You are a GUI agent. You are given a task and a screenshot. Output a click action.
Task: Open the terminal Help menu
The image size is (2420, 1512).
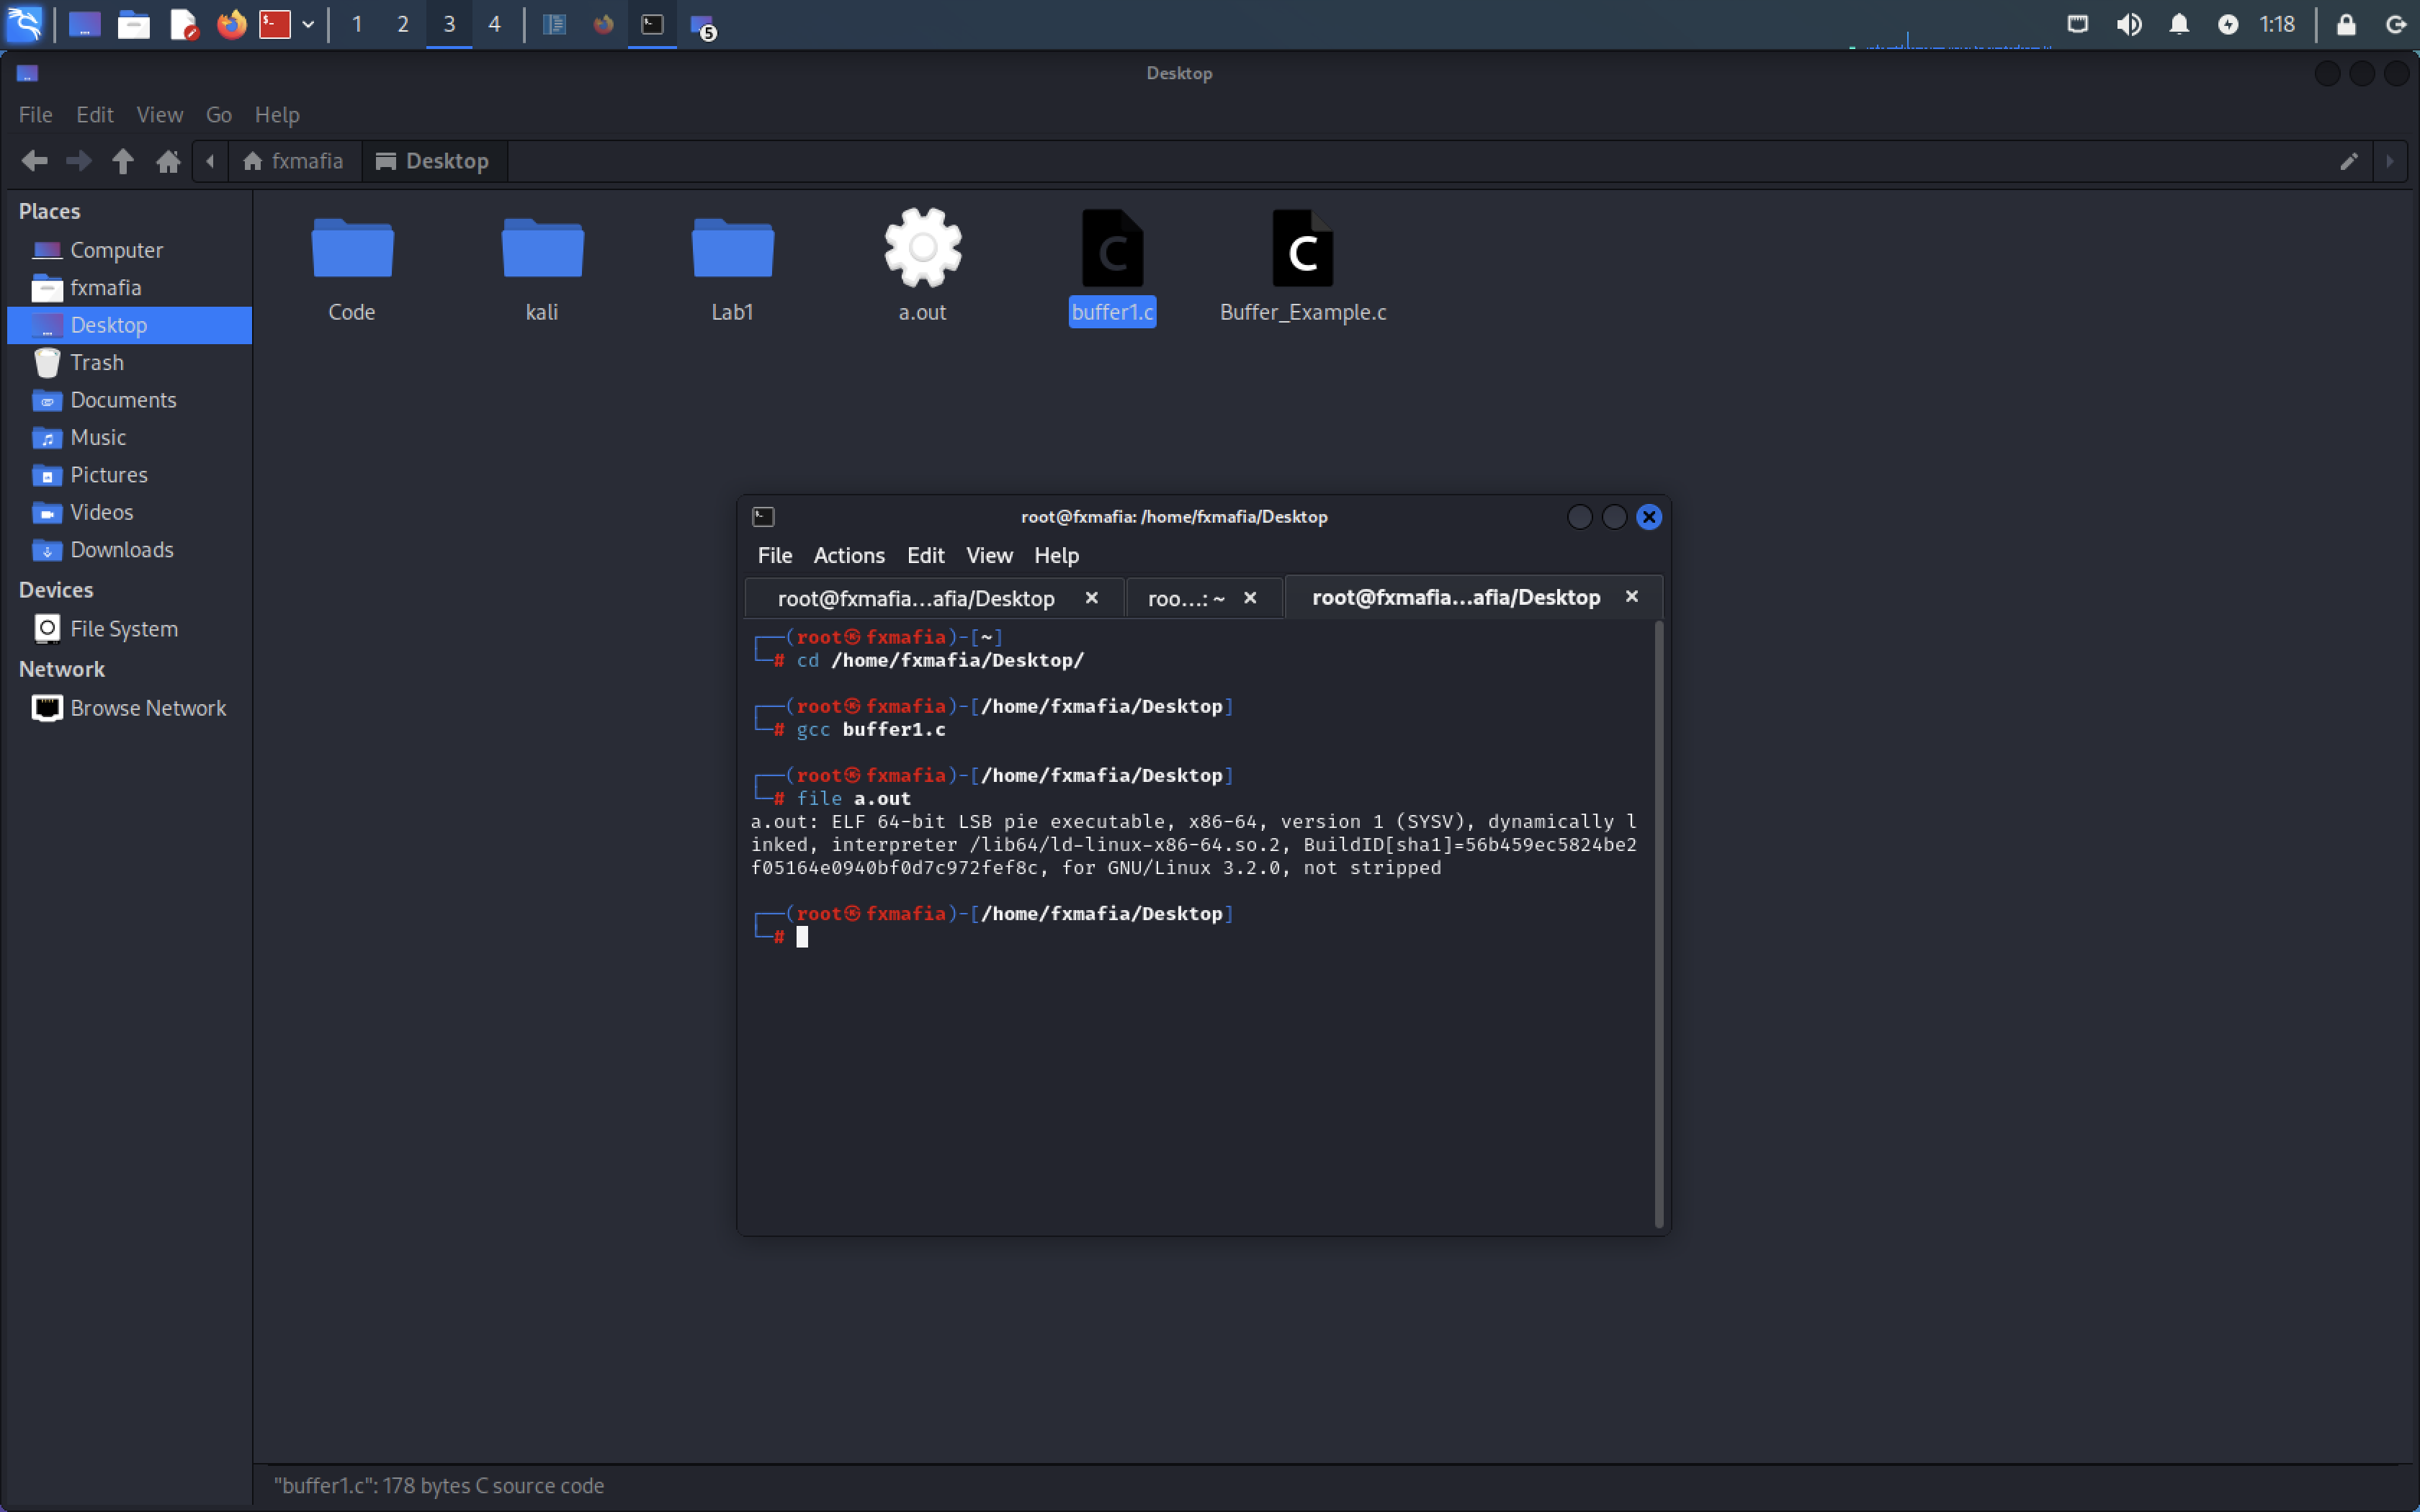coord(1056,555)
